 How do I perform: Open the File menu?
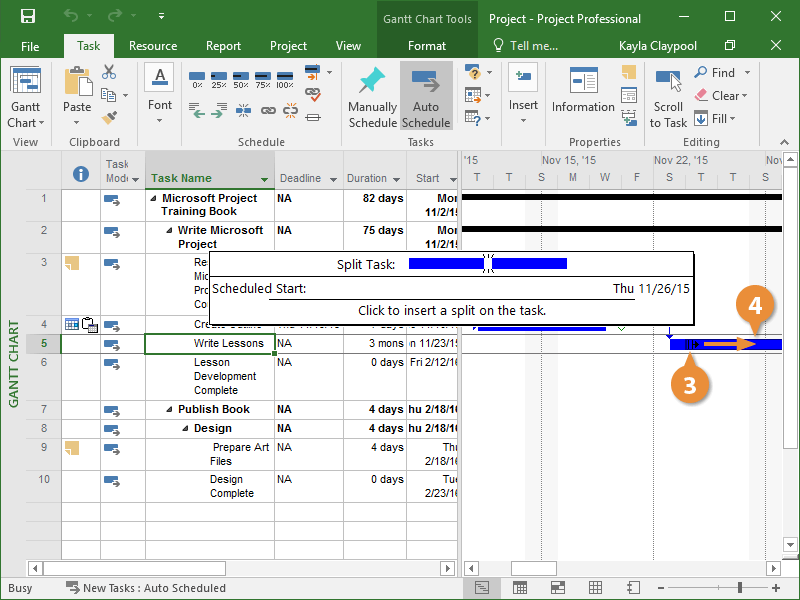tap(30, 46)
